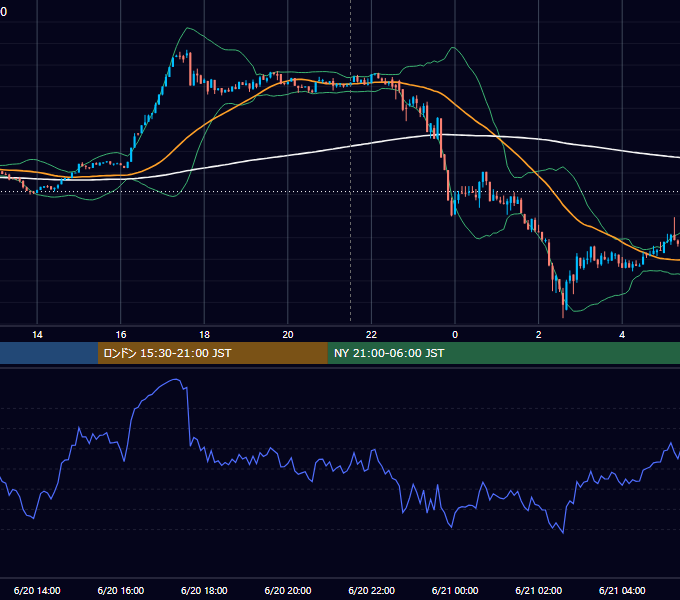
Task: Click the 6/20 22:00 time label
Action: pos(371,590)
